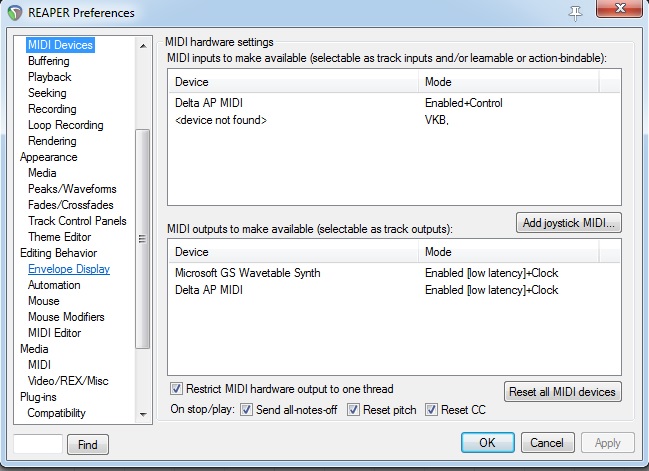Click the Cancel button
This screenshot has height=471, width=649.
click(547, 443)
